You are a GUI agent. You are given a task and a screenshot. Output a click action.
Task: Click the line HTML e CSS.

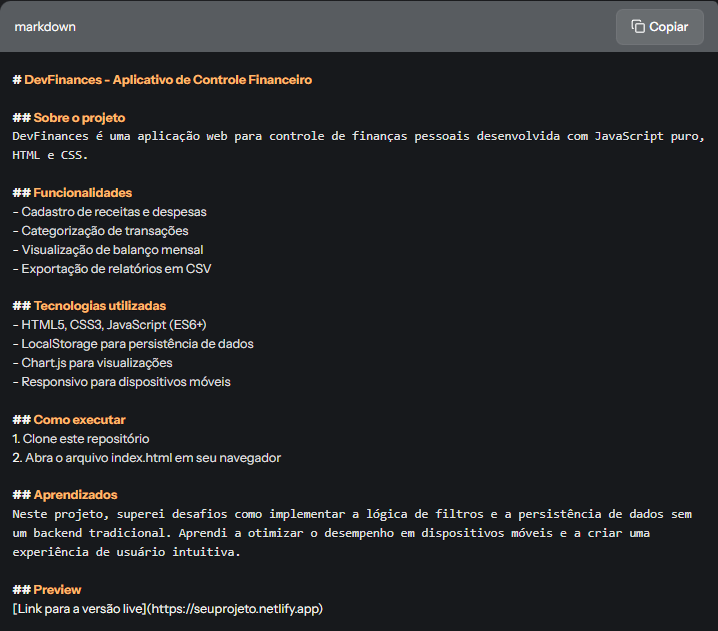coord(50,155)
